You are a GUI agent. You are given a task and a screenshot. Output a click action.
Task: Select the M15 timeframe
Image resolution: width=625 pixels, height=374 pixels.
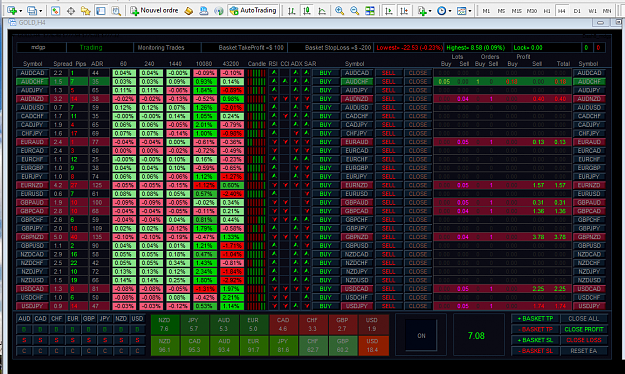click(517, 11)
